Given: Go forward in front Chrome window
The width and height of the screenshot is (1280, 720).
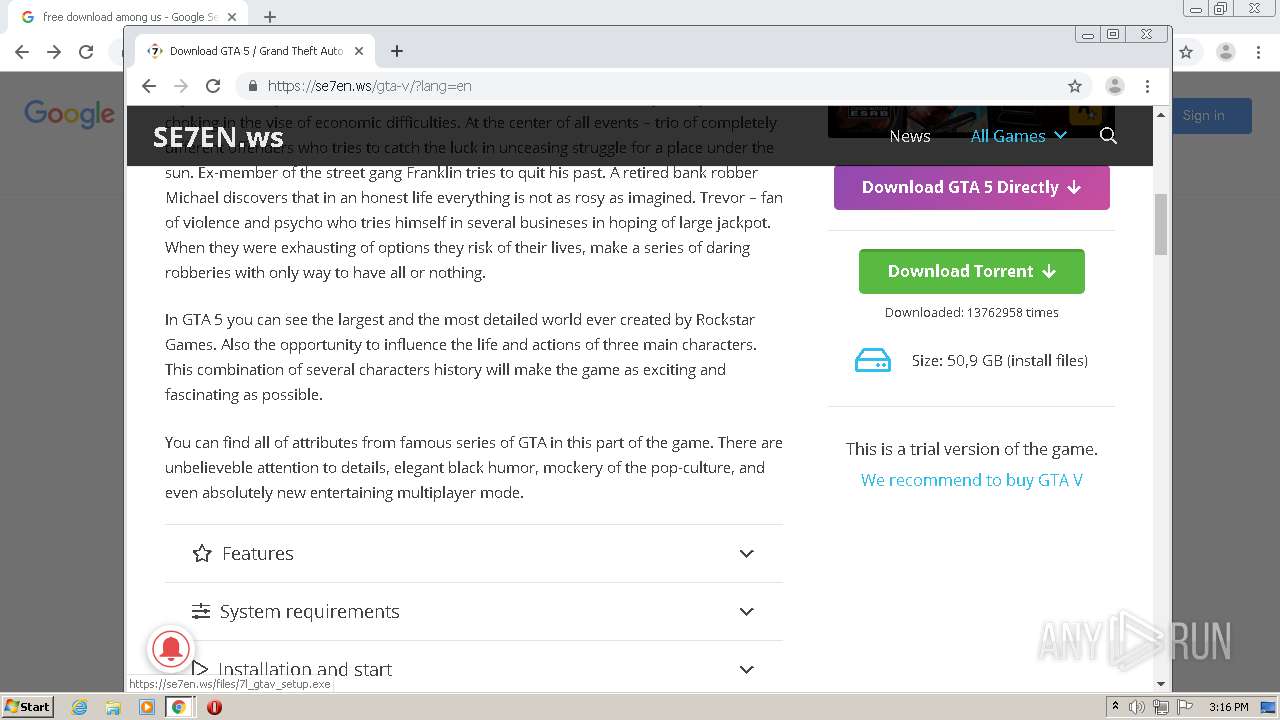Looking at the screenshot, I should (181, 86).
